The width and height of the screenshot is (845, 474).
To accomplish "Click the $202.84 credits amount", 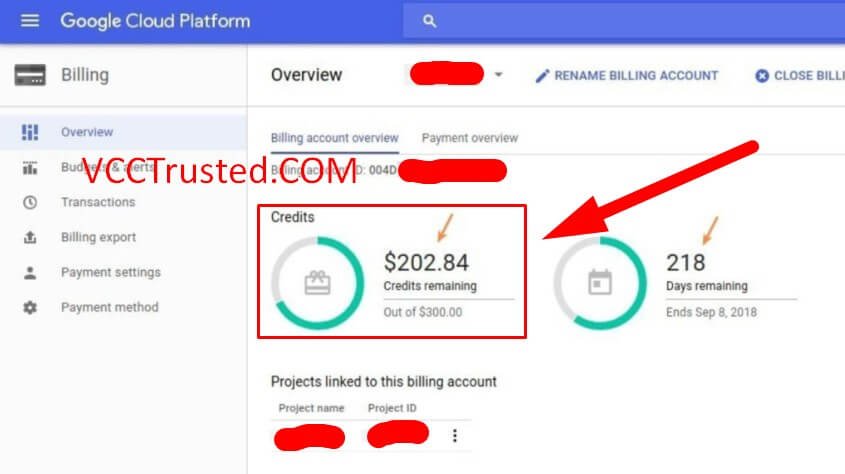I will (426, 262).
